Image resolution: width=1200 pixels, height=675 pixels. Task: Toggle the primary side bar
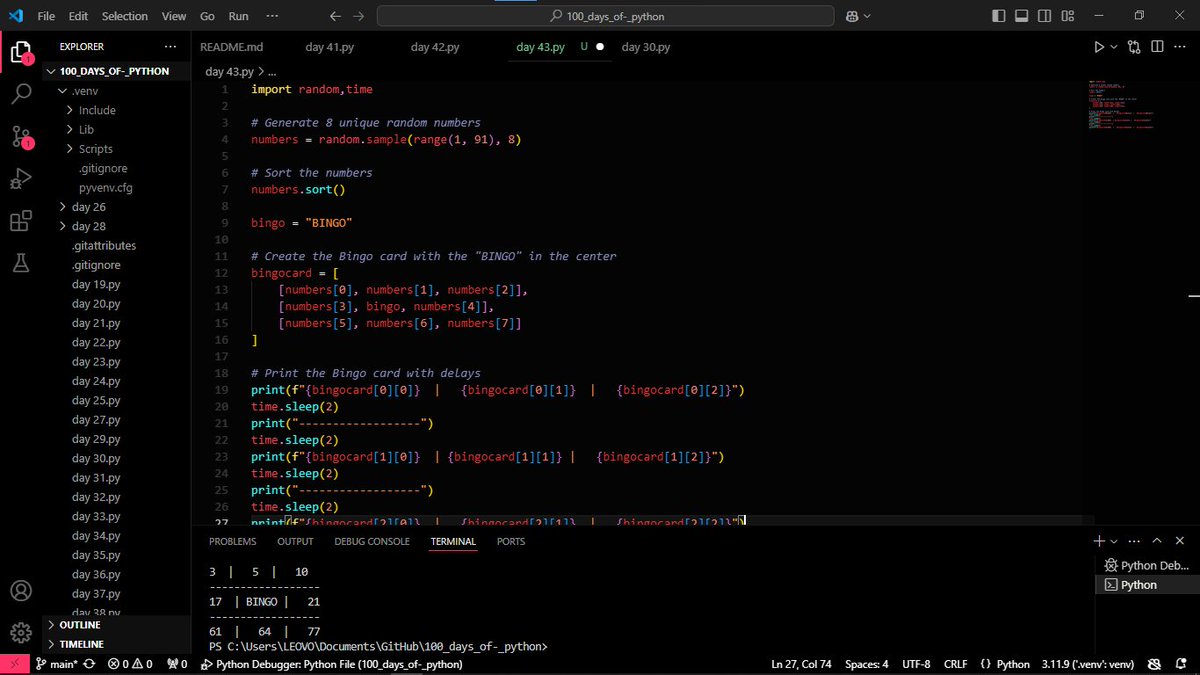pos(999,16)
